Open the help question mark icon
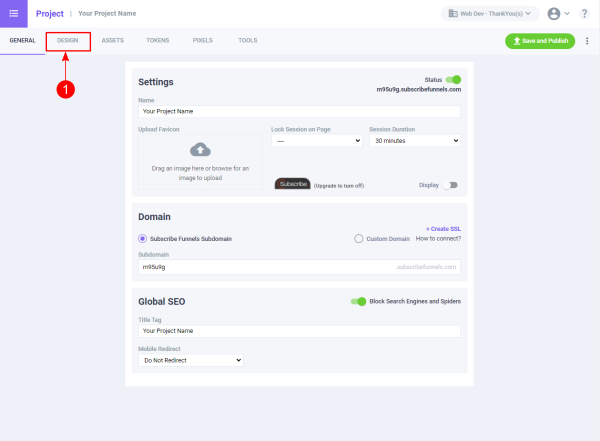600x441 pixels. coord(584,14)
